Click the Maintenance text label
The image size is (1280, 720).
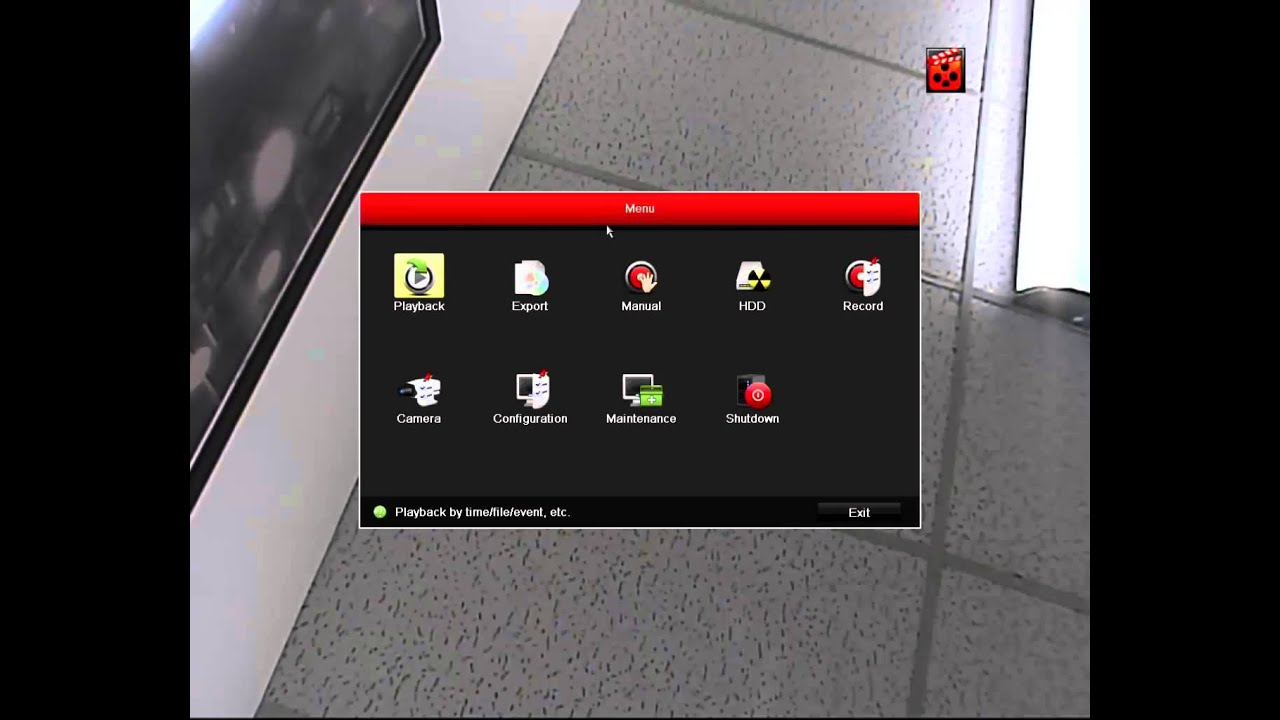(x=641, y=419)
